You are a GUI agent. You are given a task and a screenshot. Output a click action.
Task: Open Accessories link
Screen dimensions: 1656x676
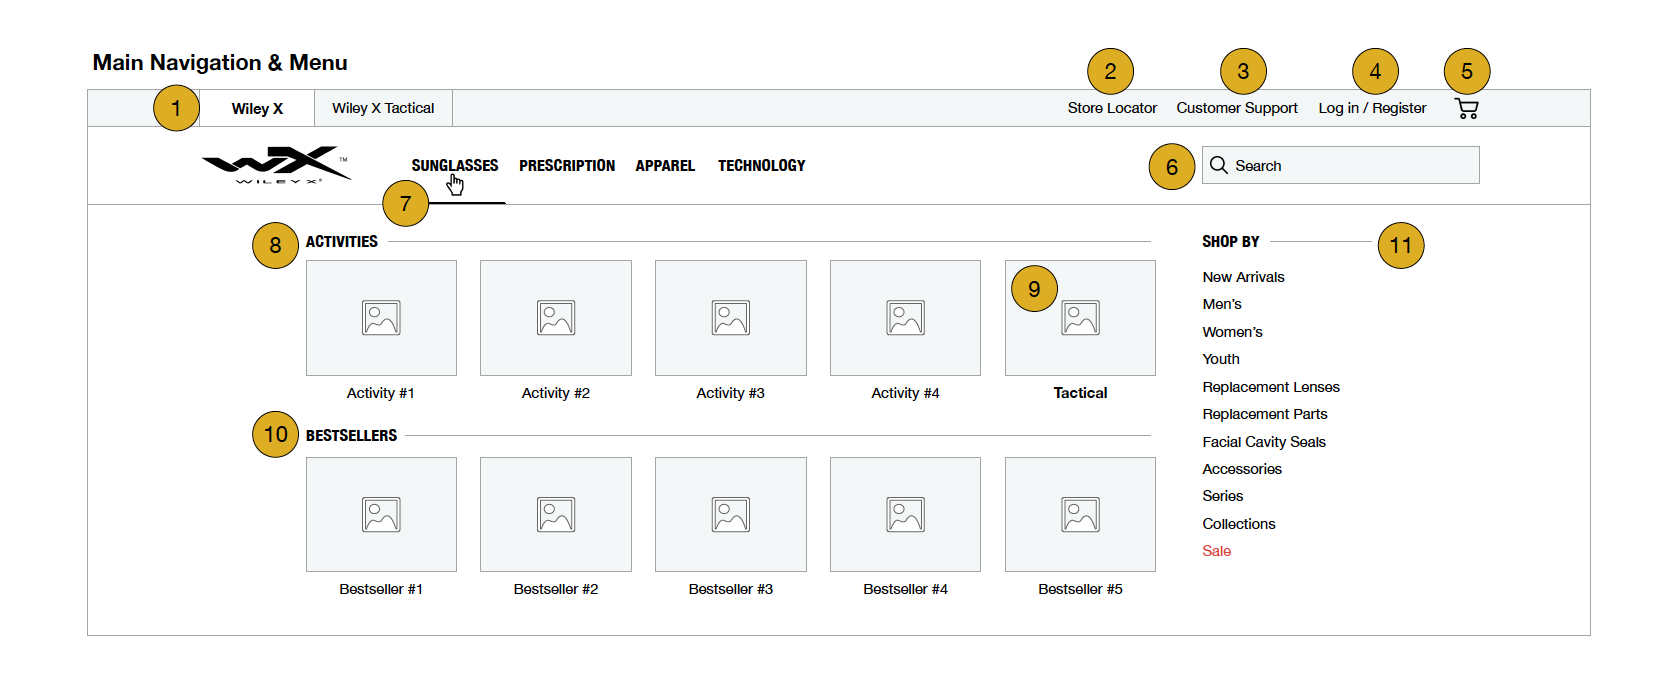(x=1242, y=469)
